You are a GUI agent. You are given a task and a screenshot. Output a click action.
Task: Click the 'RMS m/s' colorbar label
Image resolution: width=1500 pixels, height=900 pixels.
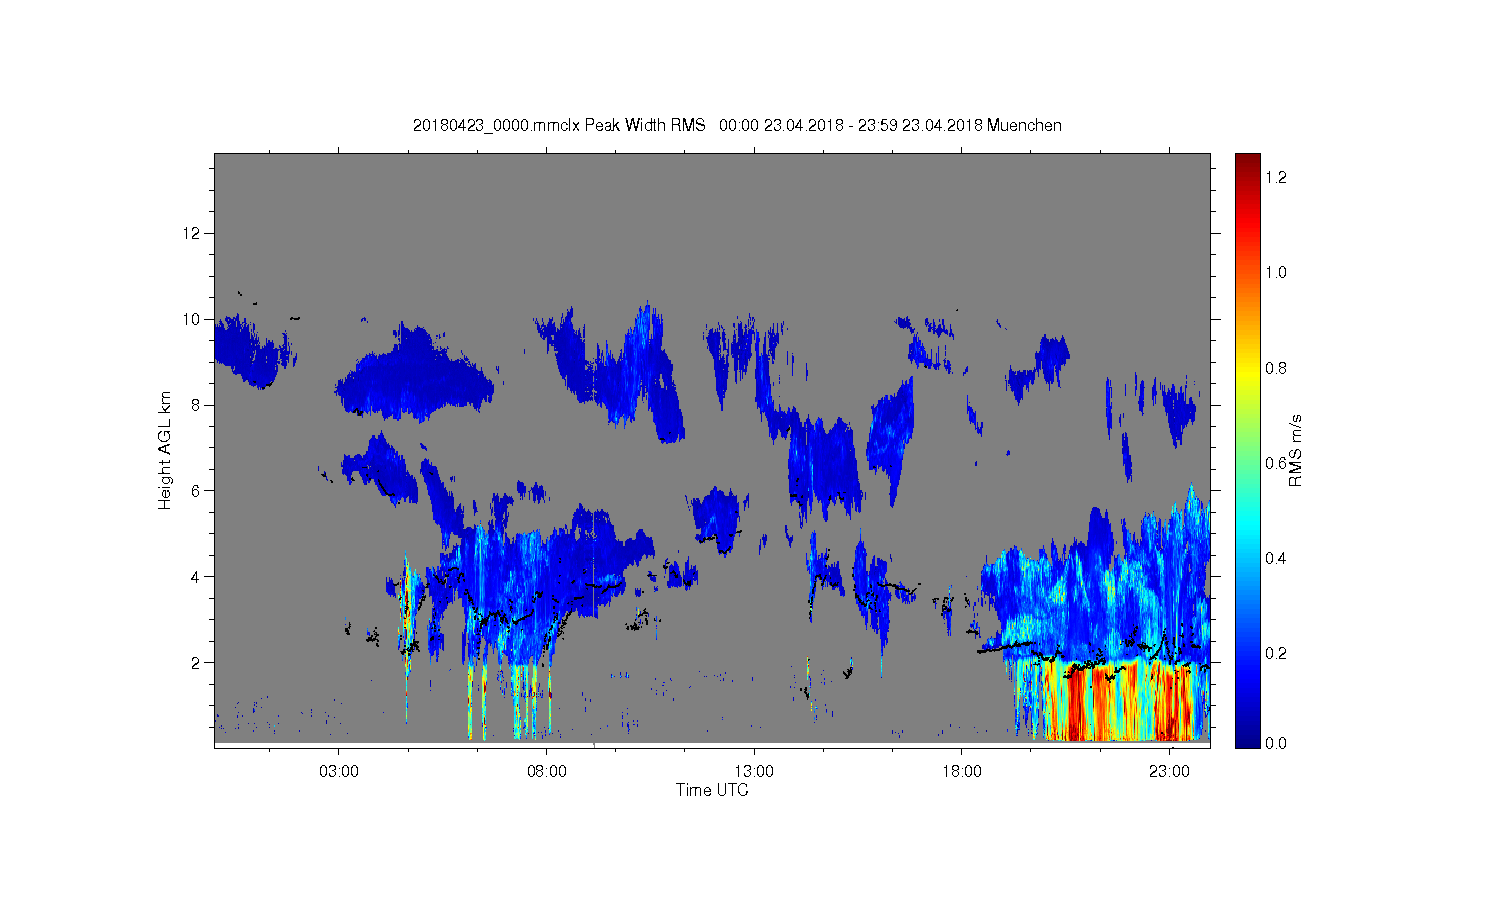pyautogui.click(x=1295, y=450)
